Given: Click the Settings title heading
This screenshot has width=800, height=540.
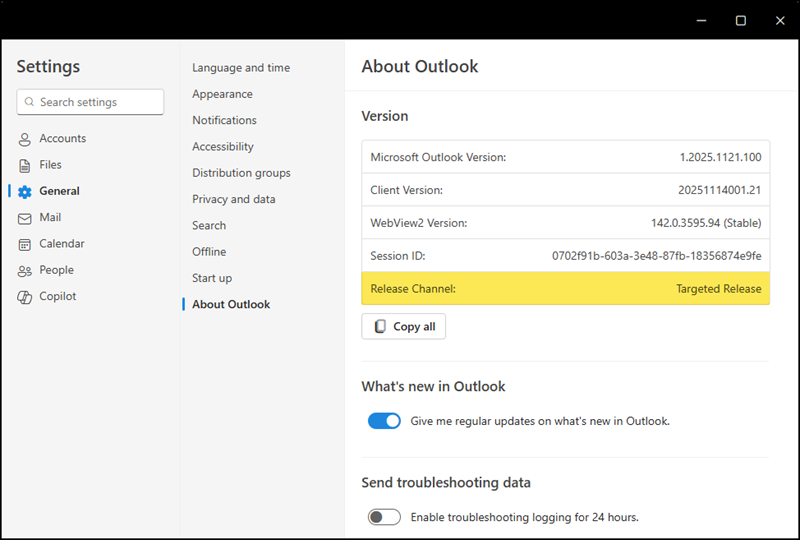Looking at the screenshot, I should tap(48, 66).
